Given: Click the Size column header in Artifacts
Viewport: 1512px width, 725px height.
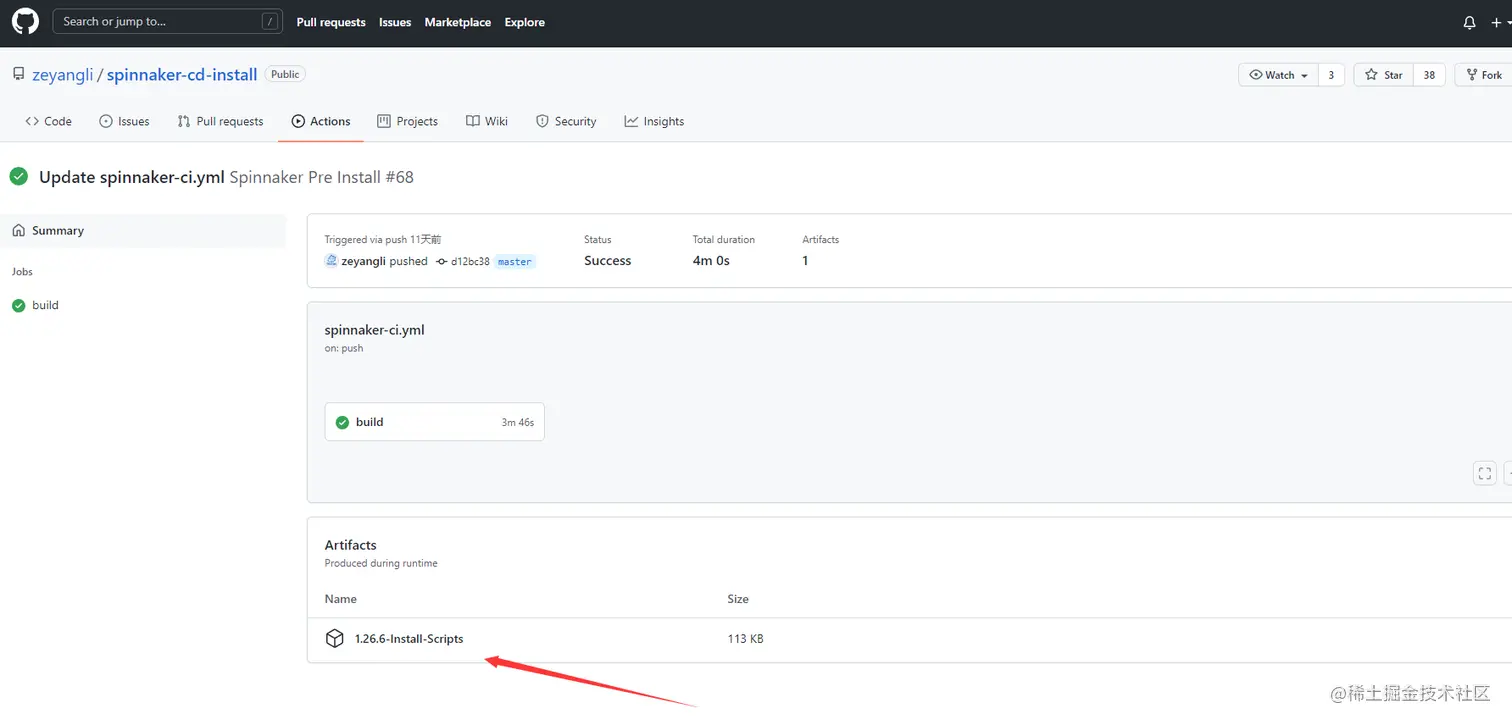Looking at the screenshot, I should point(738,599).
